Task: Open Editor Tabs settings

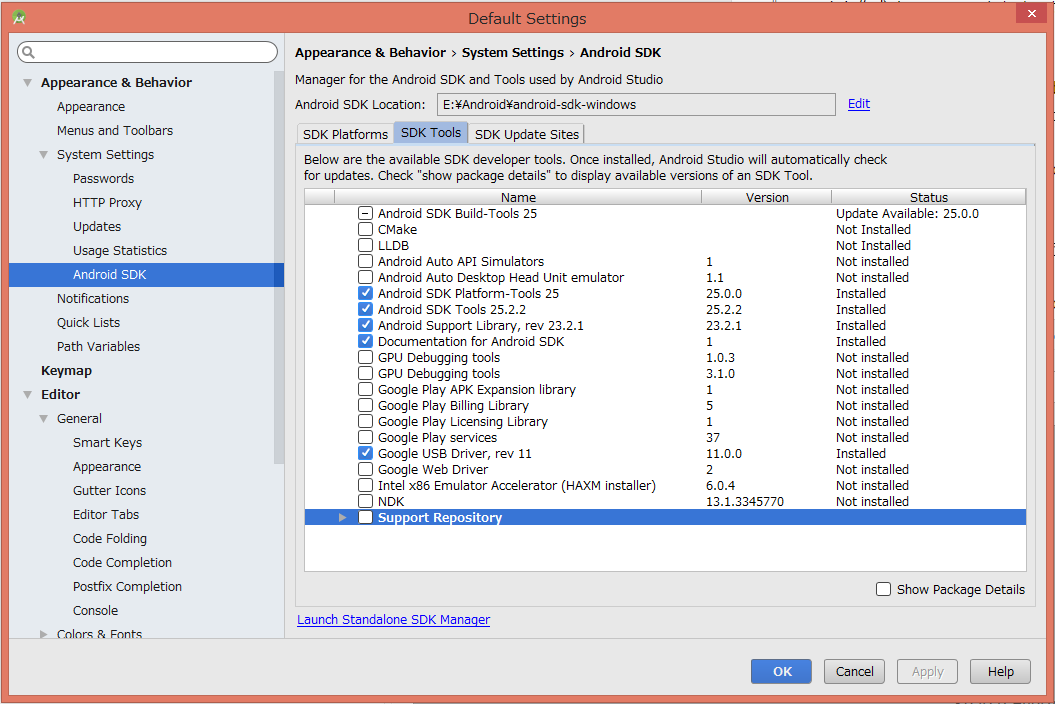Action: pyautogui.click(x=106, y=514)
